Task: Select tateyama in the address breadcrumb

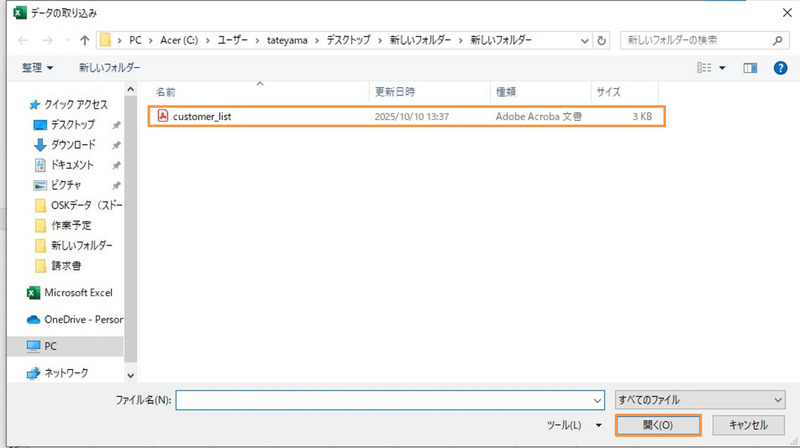Action: pyautogui.click(x=287, y=40)
